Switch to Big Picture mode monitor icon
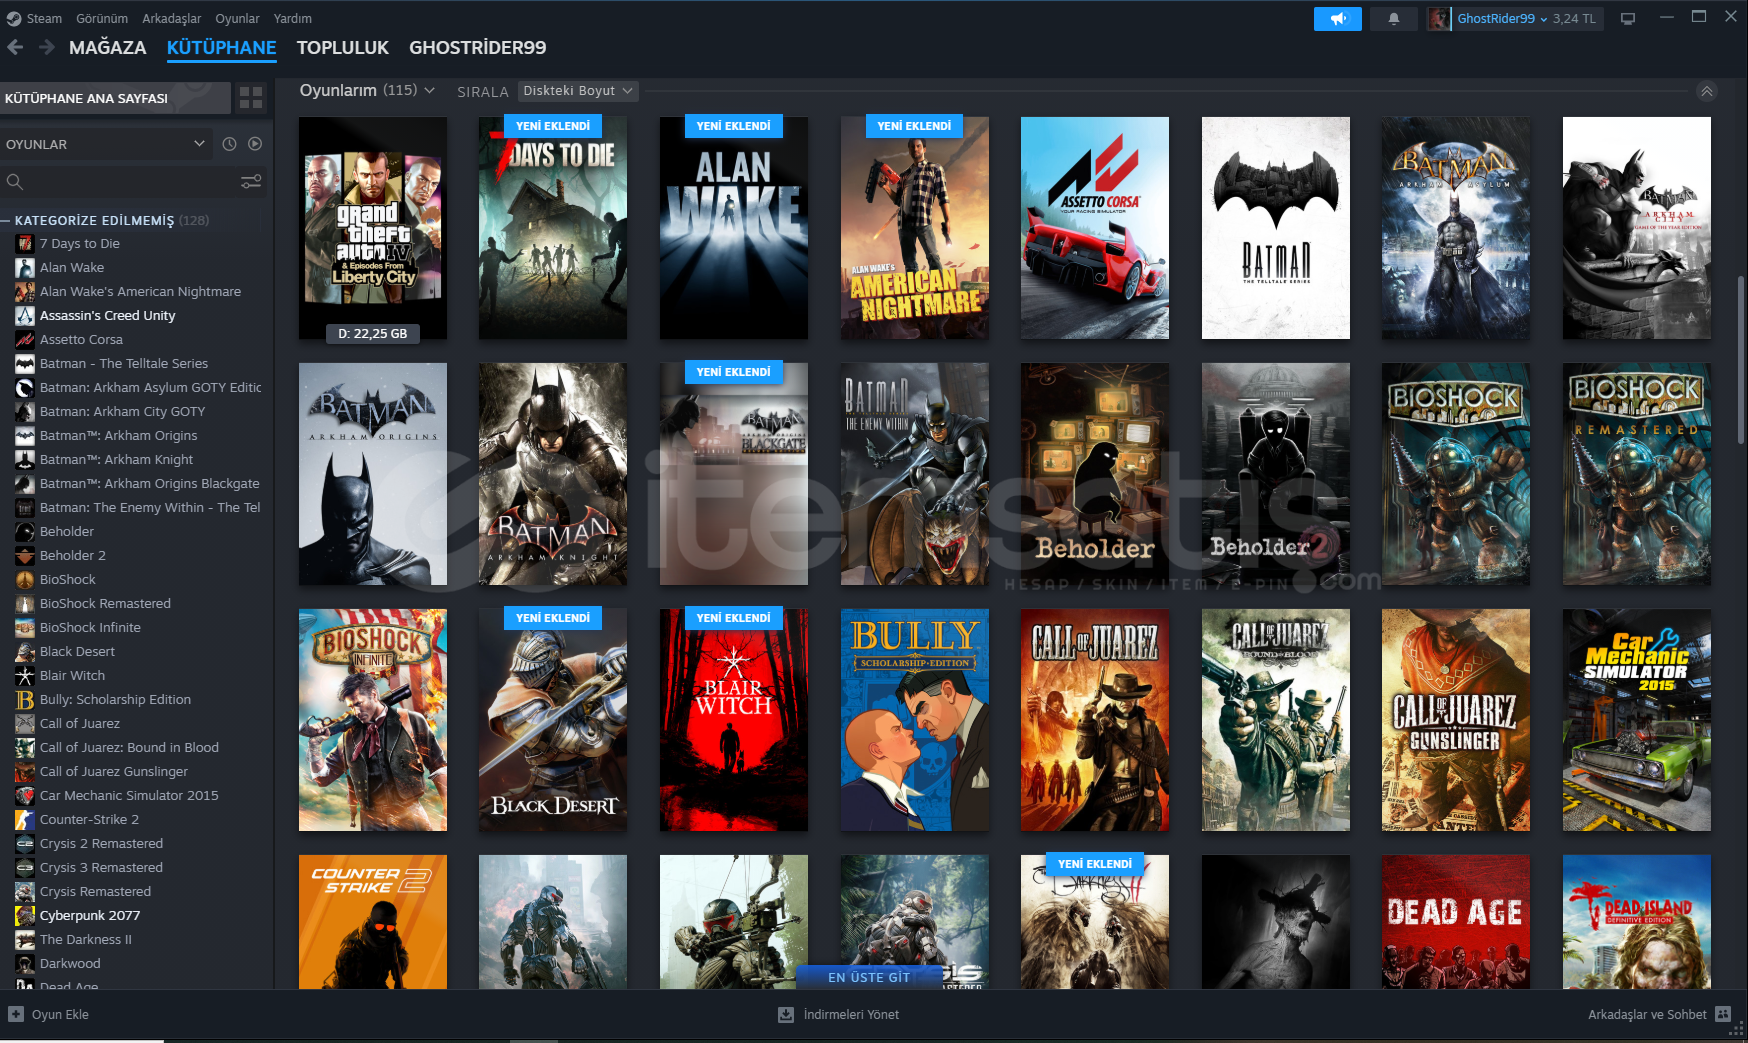Viewport: 1748px width, 1043px height. click(x=1628, y=19)
